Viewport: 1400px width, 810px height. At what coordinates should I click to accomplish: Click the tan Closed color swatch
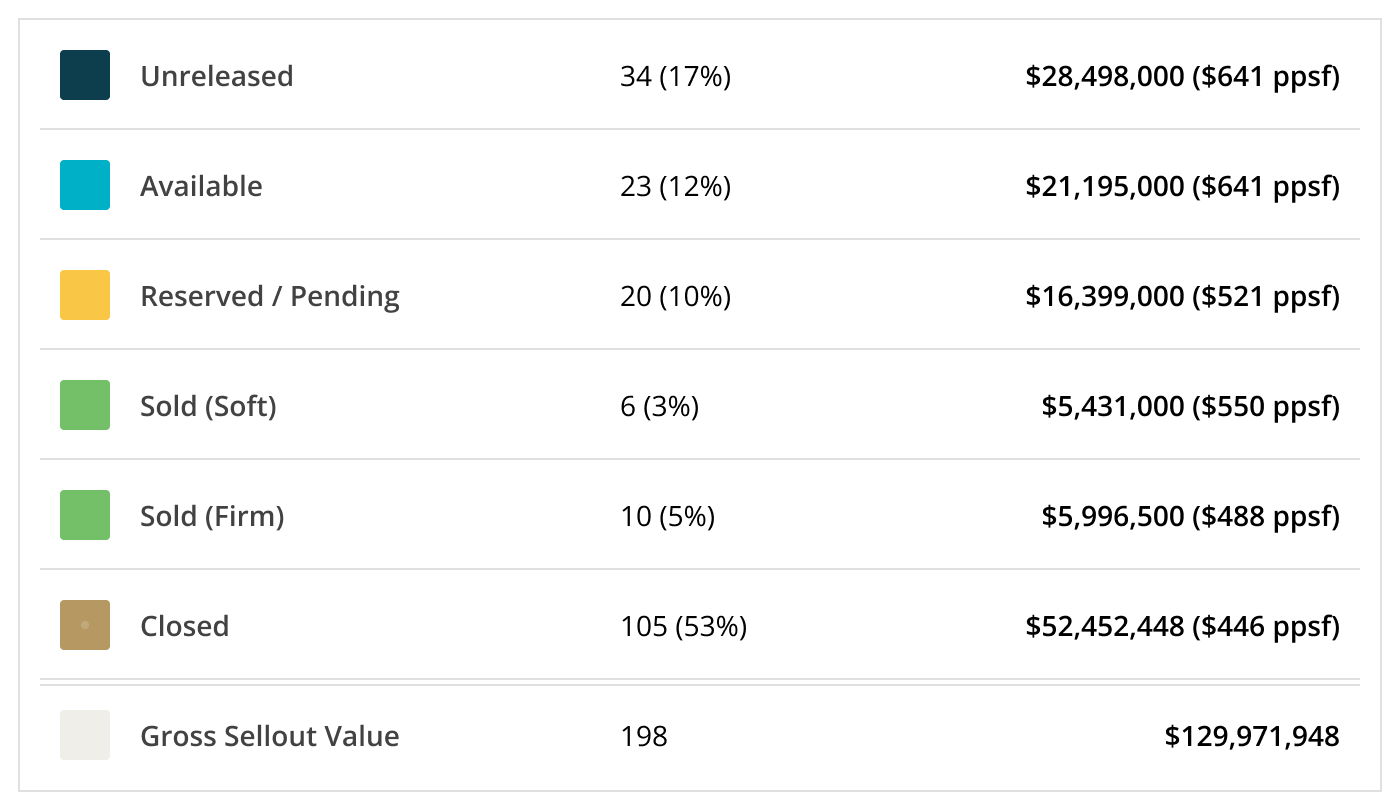[x=85, y=625]
